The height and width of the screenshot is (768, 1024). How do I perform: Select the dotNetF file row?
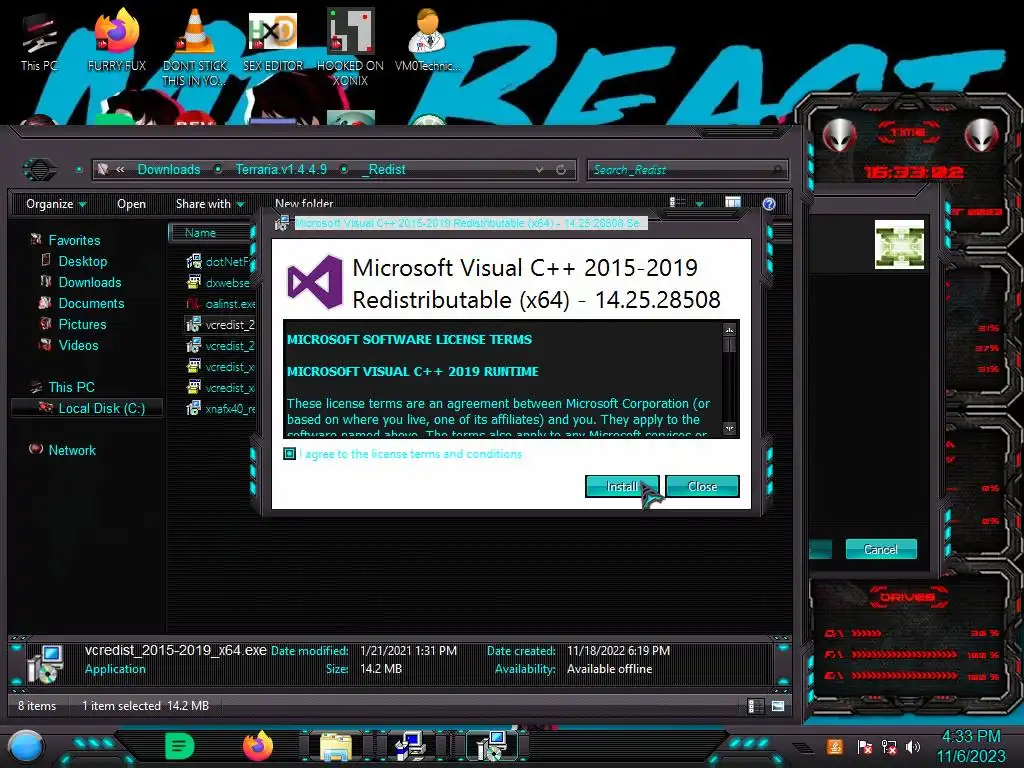pos(220,262)
